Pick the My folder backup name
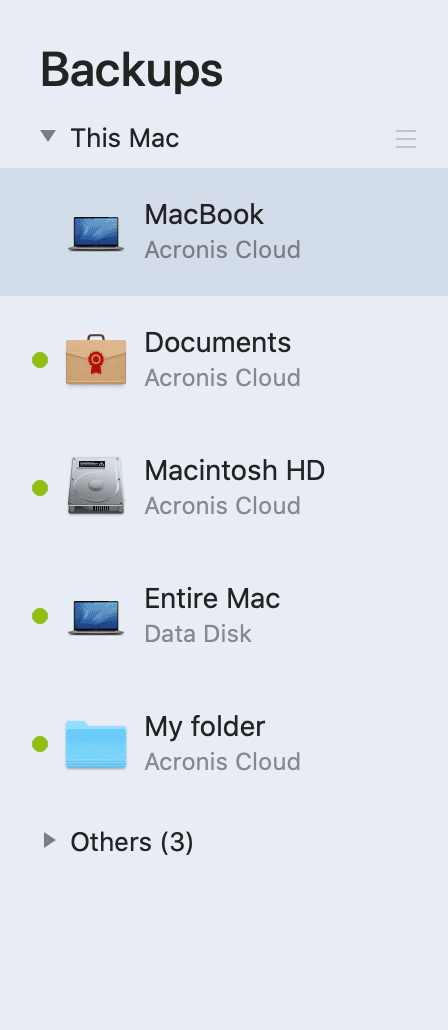The image size is (448, 1030). point(204,727)
